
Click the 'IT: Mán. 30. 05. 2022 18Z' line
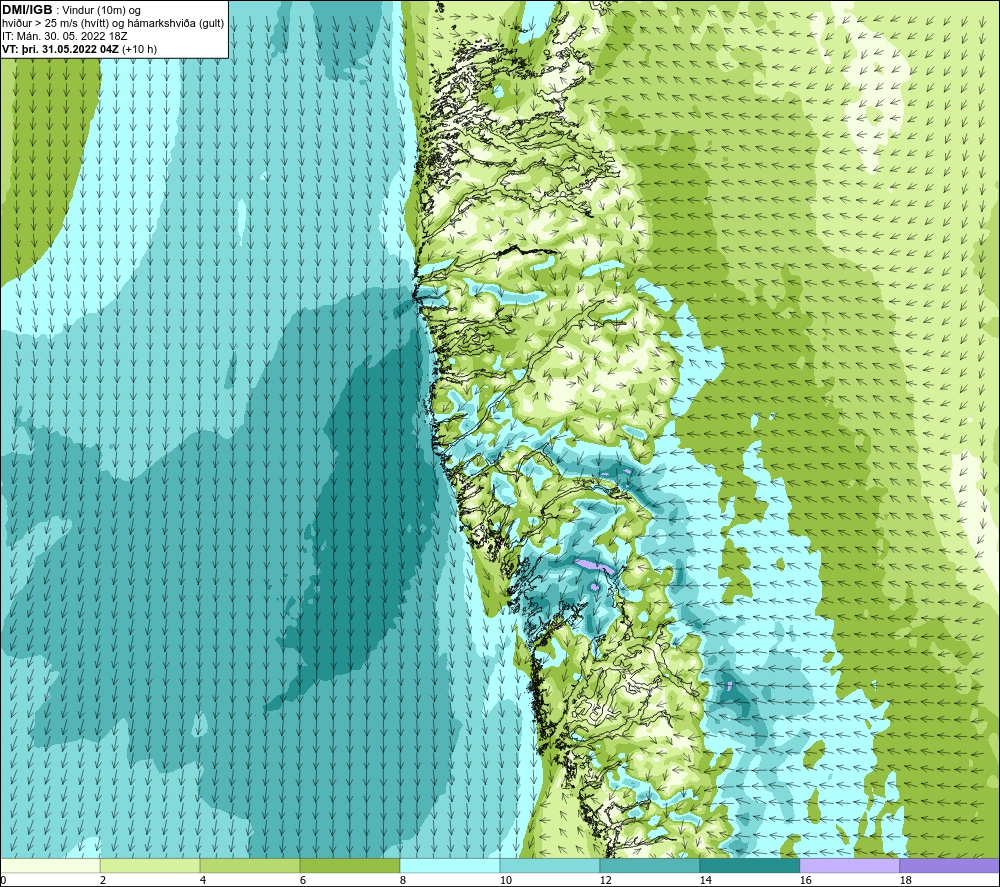(65, 36)
